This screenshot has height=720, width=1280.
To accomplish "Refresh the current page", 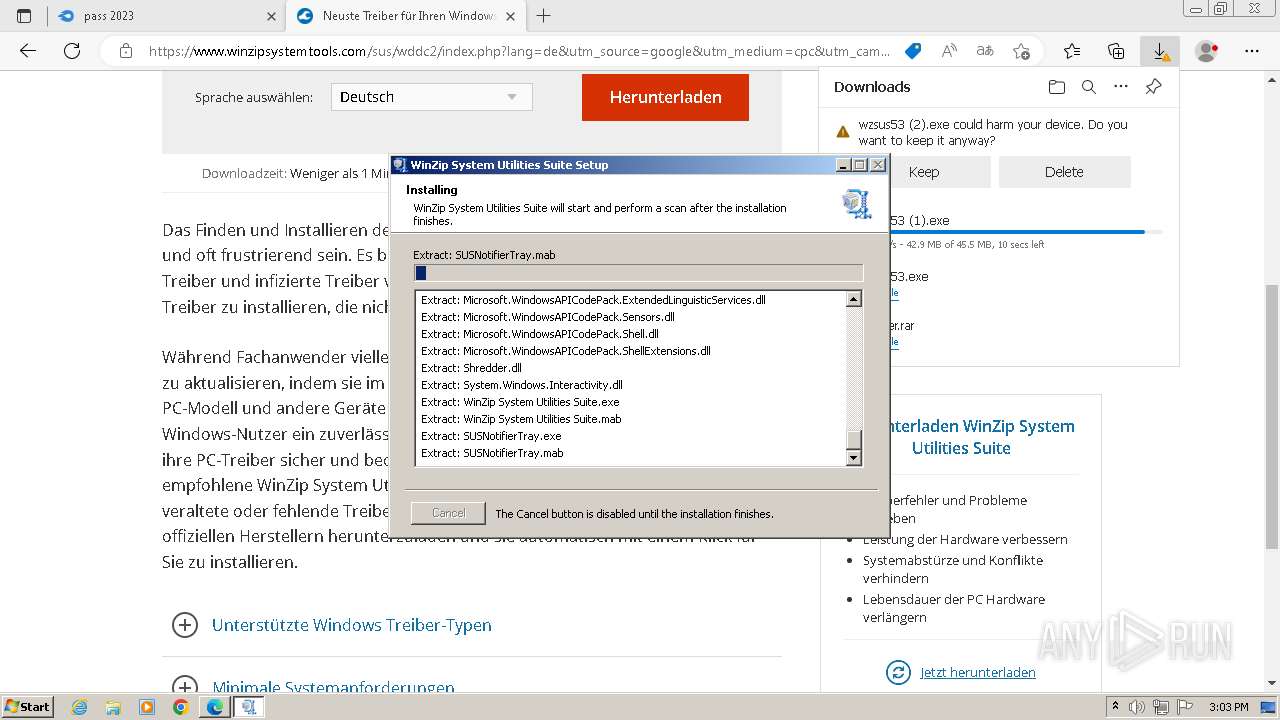I will point(72,51).
